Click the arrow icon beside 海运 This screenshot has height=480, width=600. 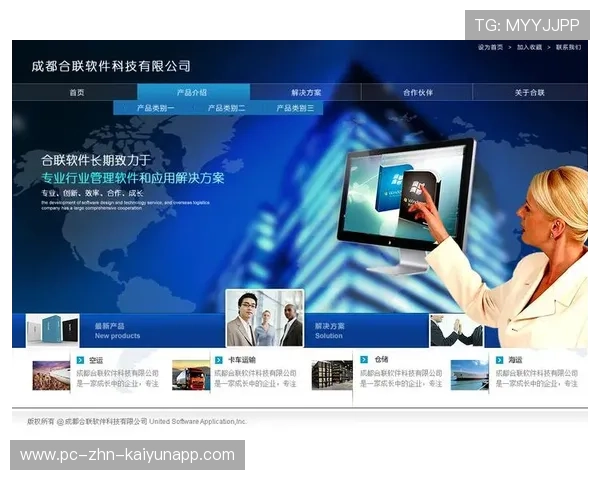pos(500,360)
